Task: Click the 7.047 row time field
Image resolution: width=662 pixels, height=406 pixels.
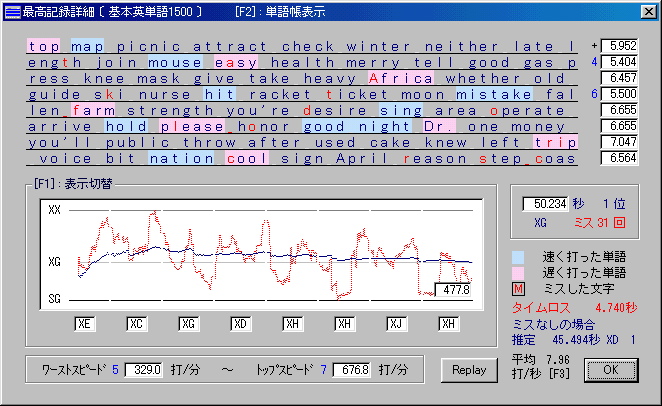Action: click(619, 142)
